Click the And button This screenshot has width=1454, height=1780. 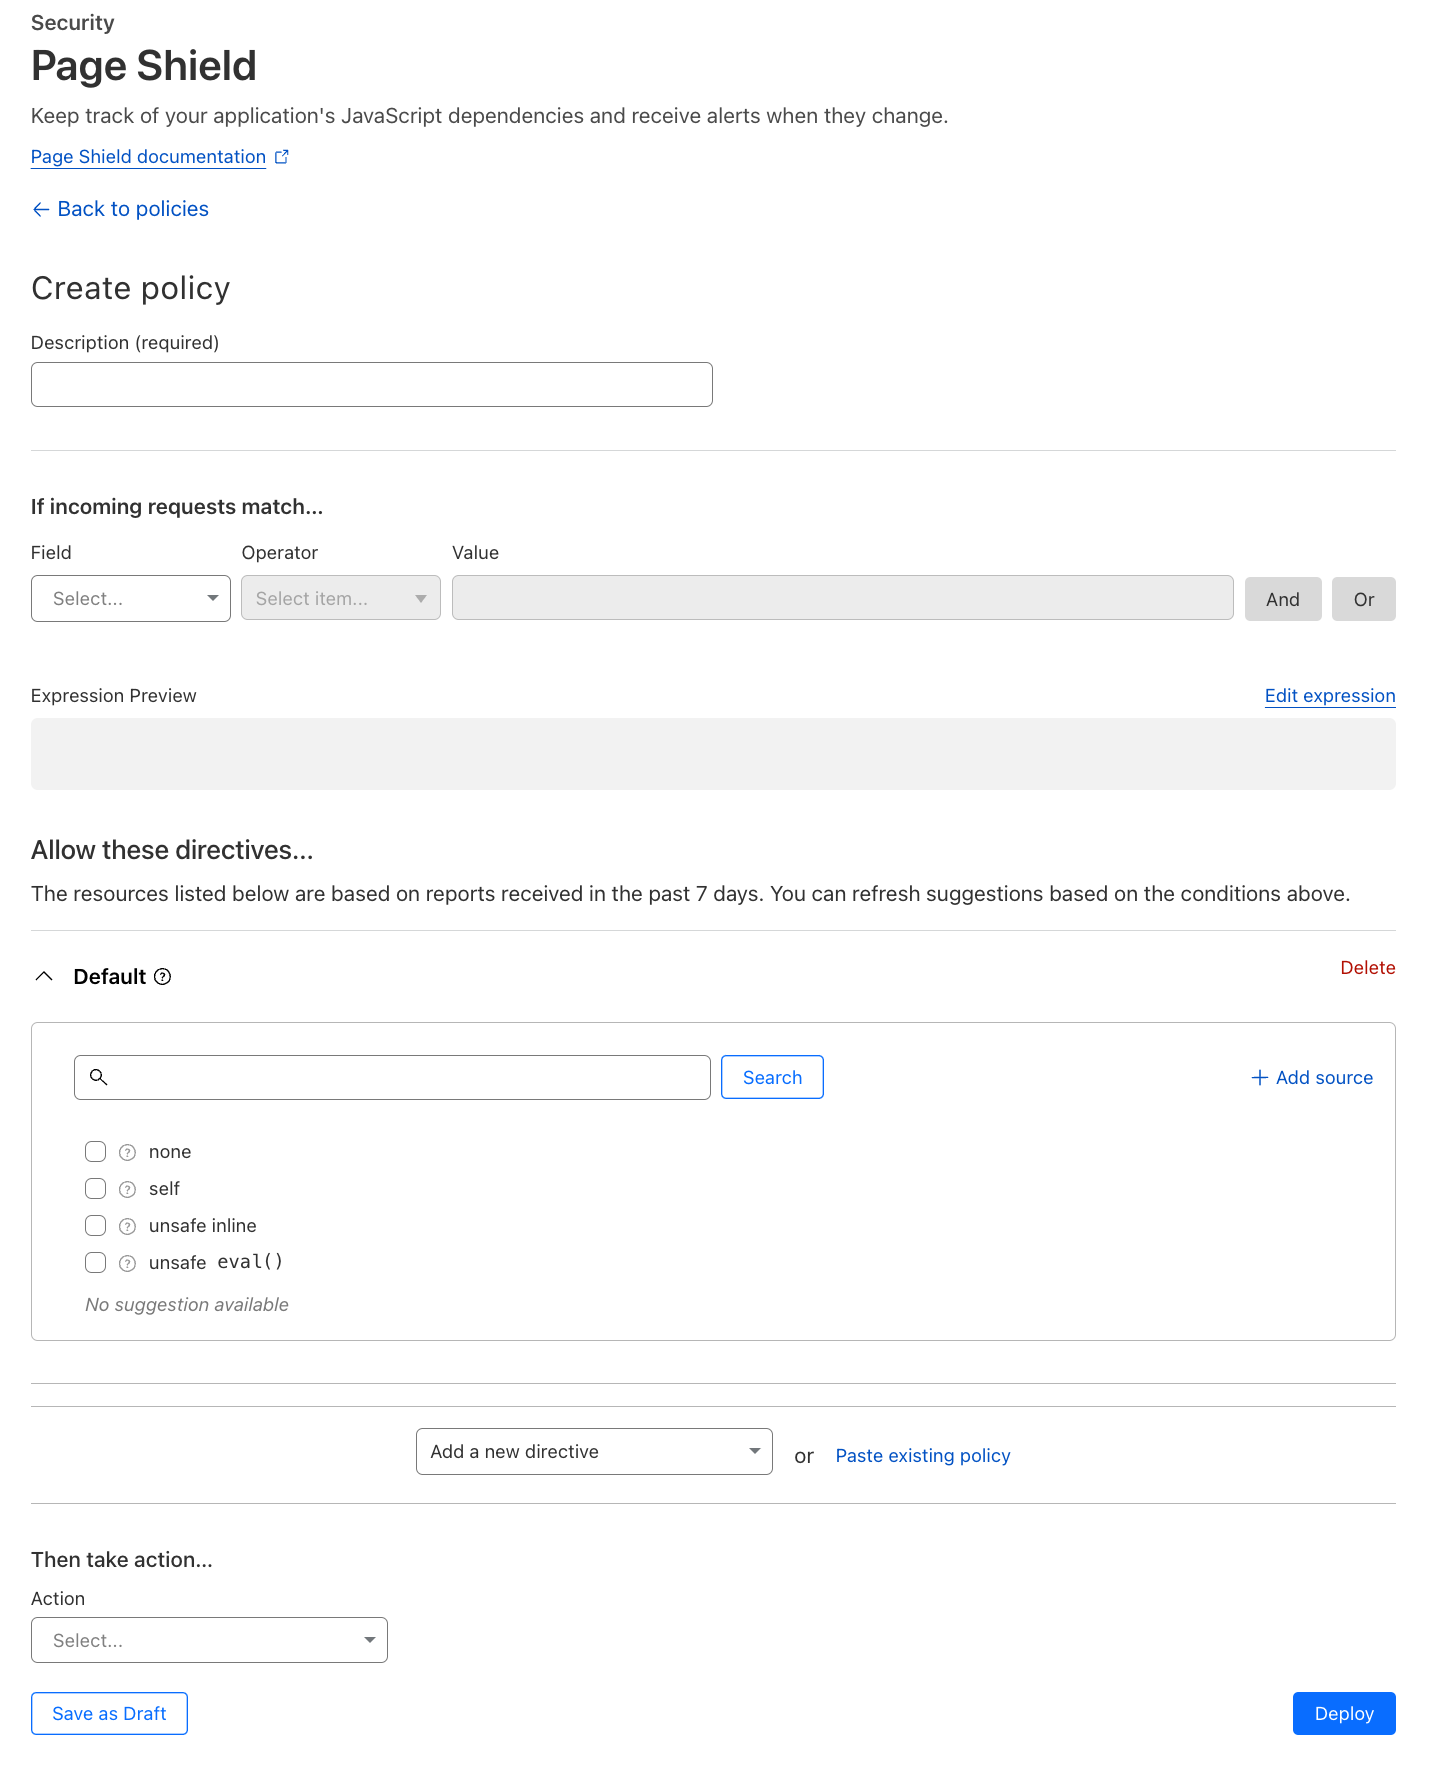pyautogui.click(x=1283, y=599)
